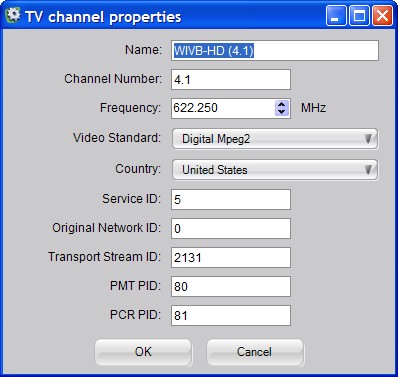
Task: Dismiss dialog with the Cancel button
Action: (255, 352)
